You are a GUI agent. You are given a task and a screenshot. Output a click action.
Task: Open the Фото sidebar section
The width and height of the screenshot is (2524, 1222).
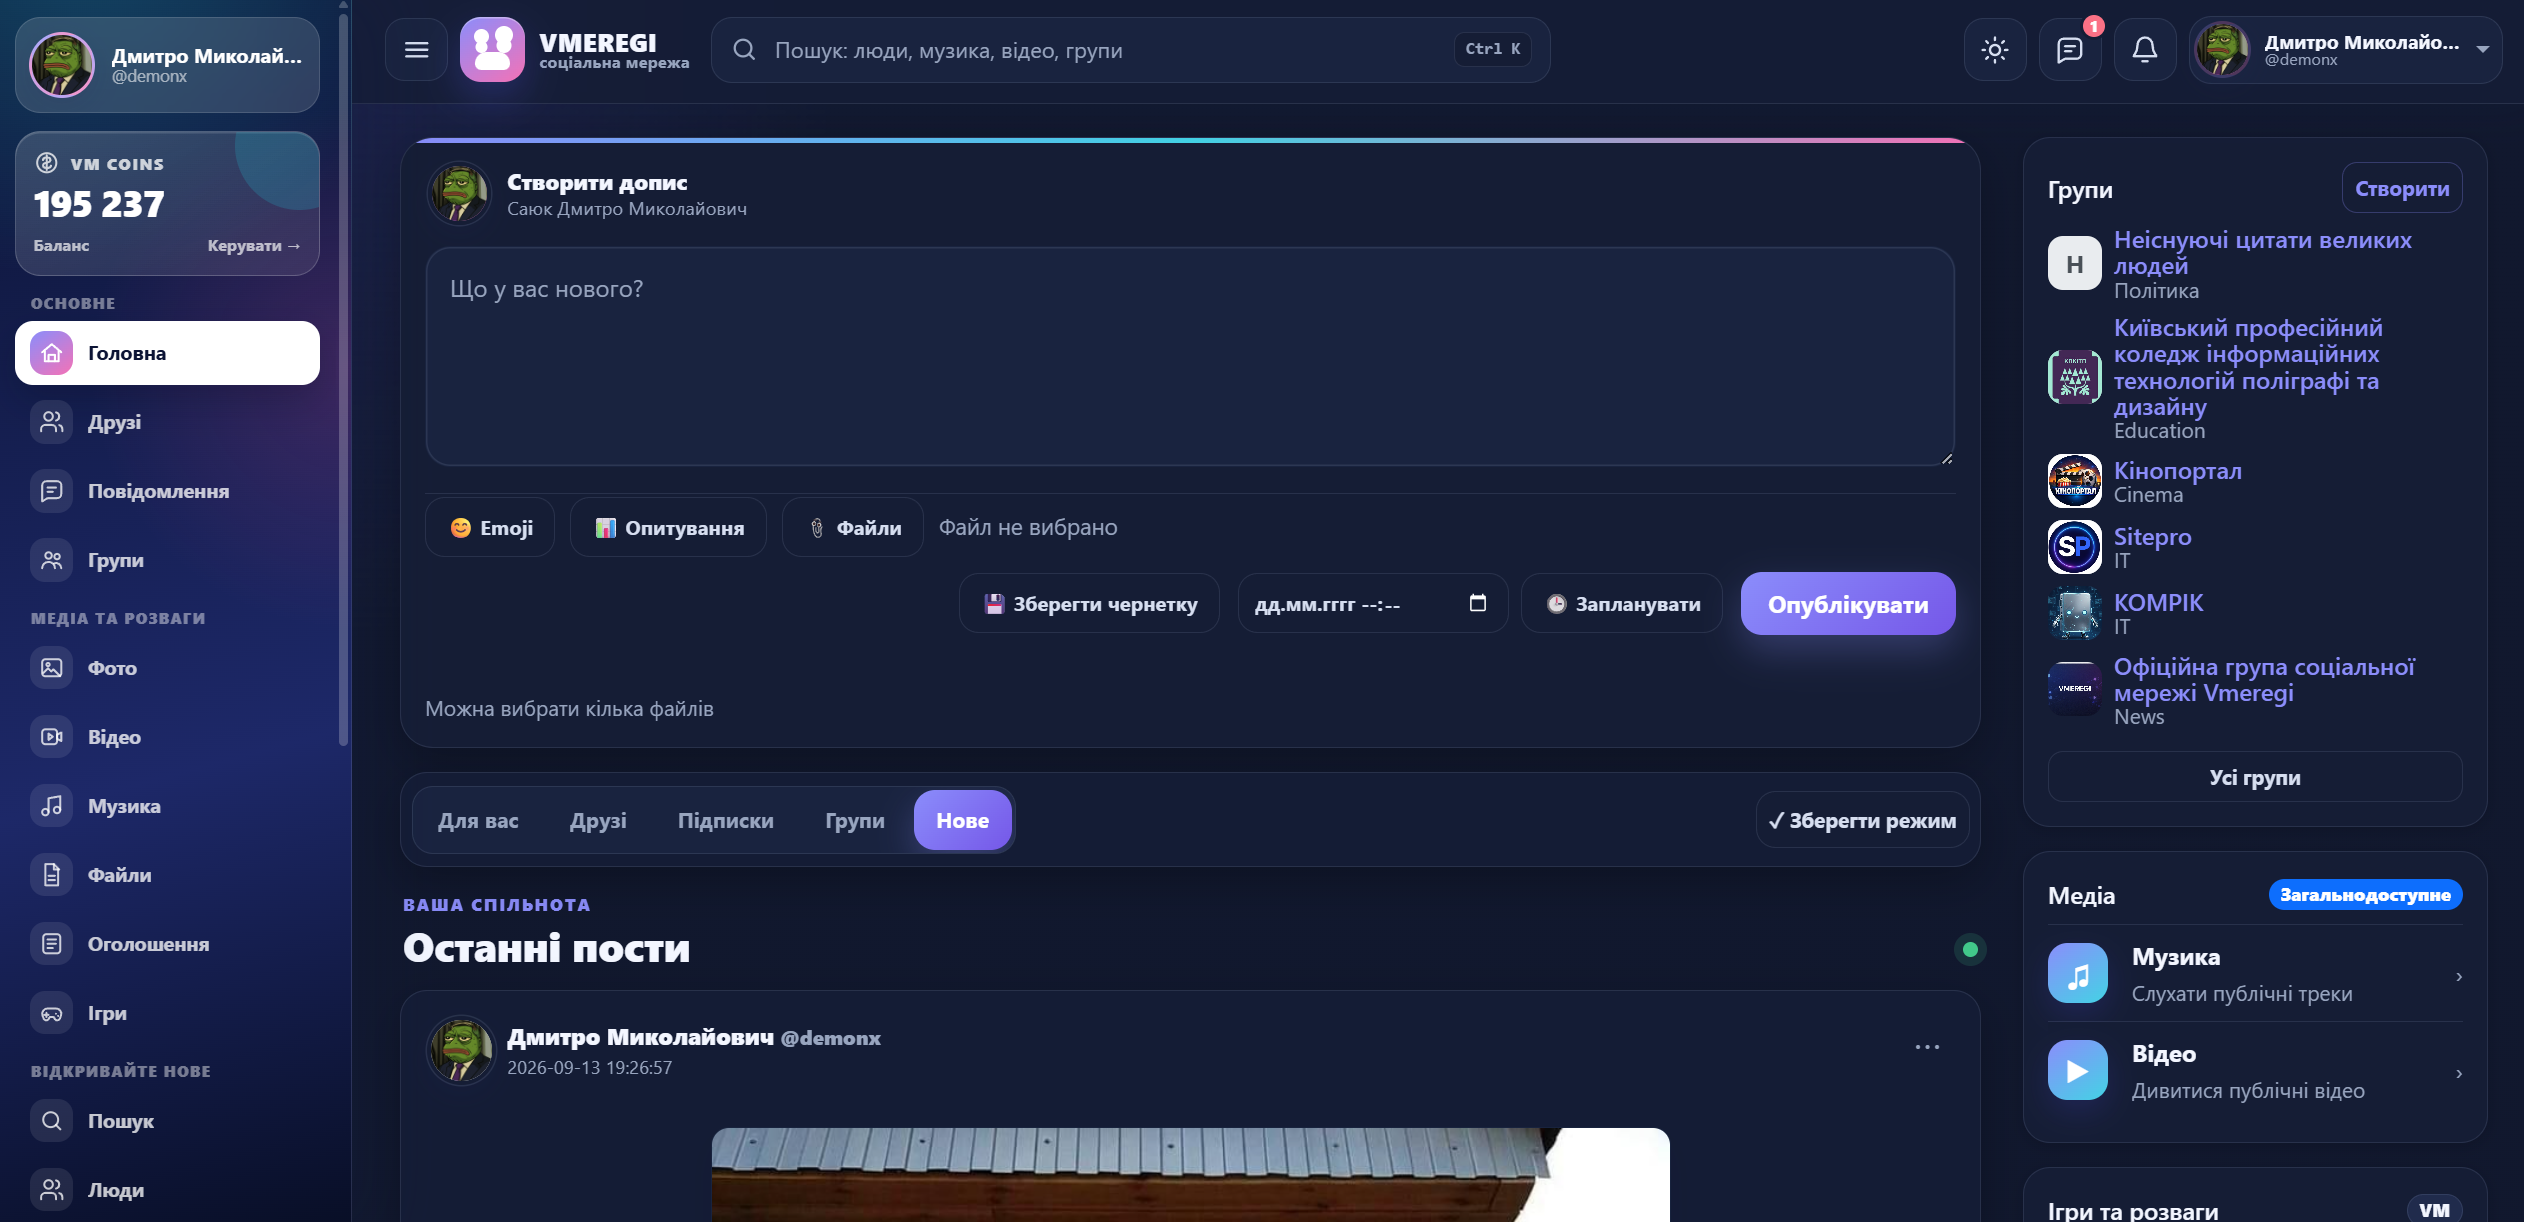(167, 668)
